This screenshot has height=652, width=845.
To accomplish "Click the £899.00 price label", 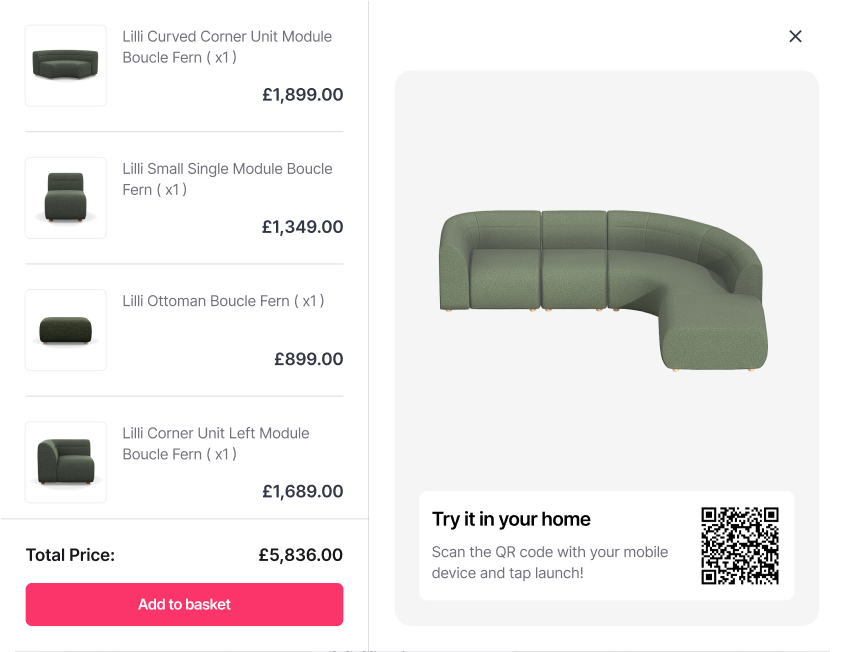I will tap(308, 359).
